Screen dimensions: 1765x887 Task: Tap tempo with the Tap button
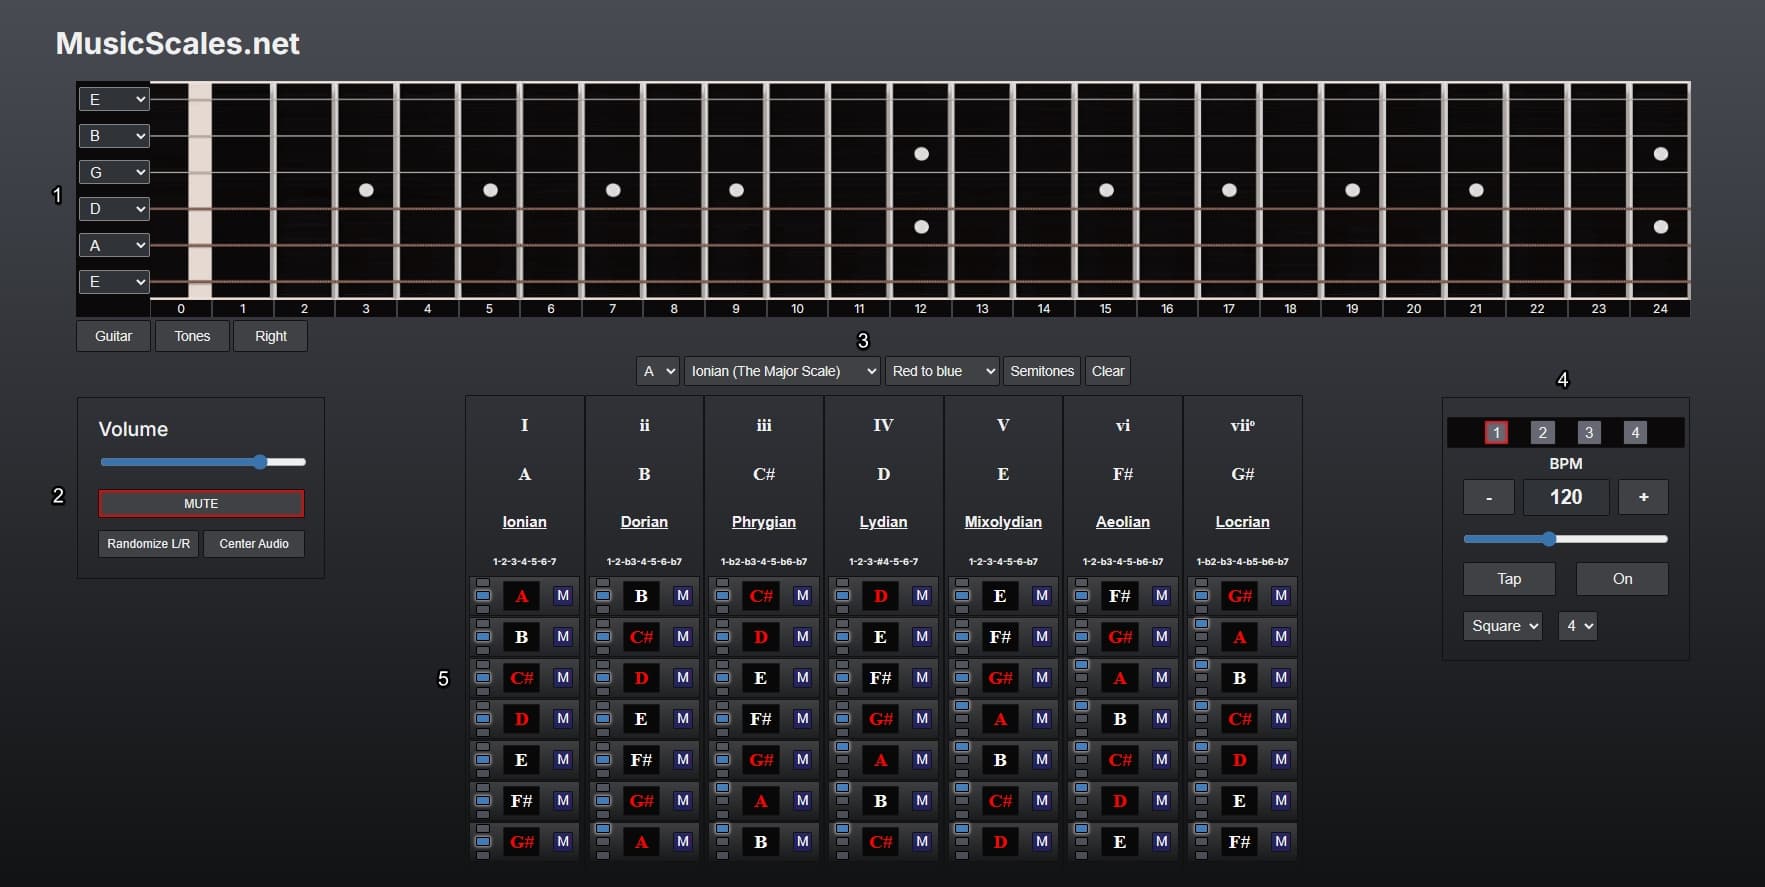1509,579
